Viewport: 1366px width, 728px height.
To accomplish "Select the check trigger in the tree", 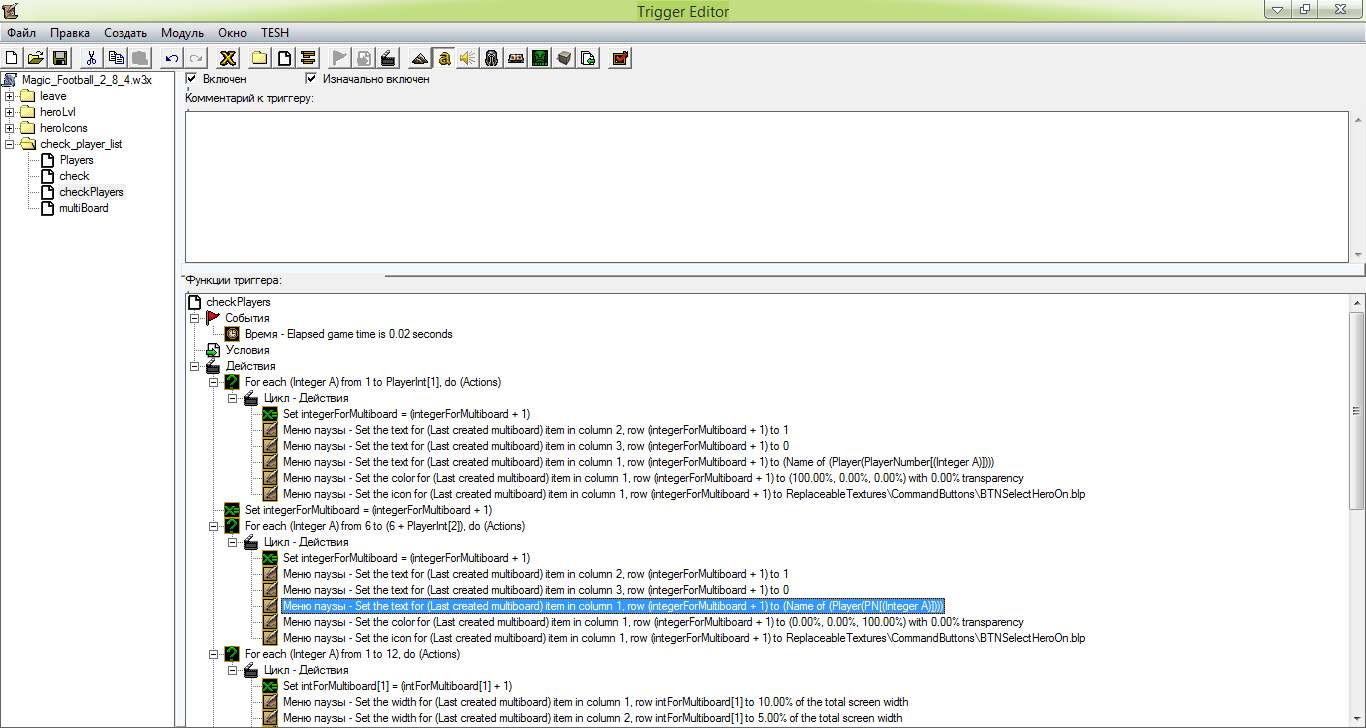I will click(x=74, y=176).
